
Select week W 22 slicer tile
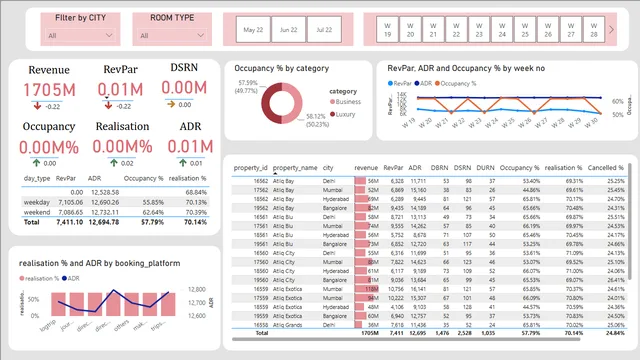tap(456, 30)
